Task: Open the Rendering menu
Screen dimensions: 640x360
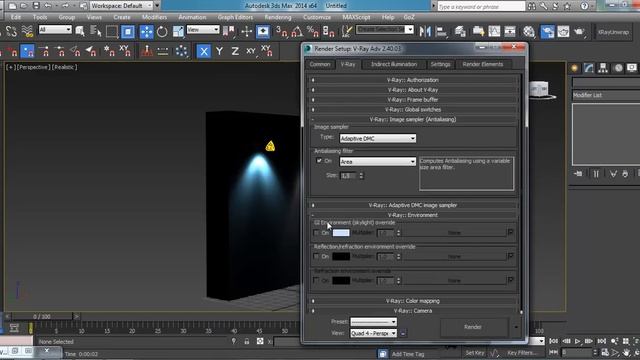Action: 278,17
